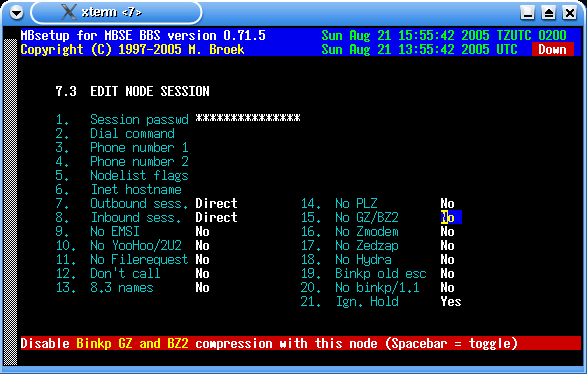Screen dimensions: 587x374
Task: Click the Don't call label
Action: pos(125,274)
